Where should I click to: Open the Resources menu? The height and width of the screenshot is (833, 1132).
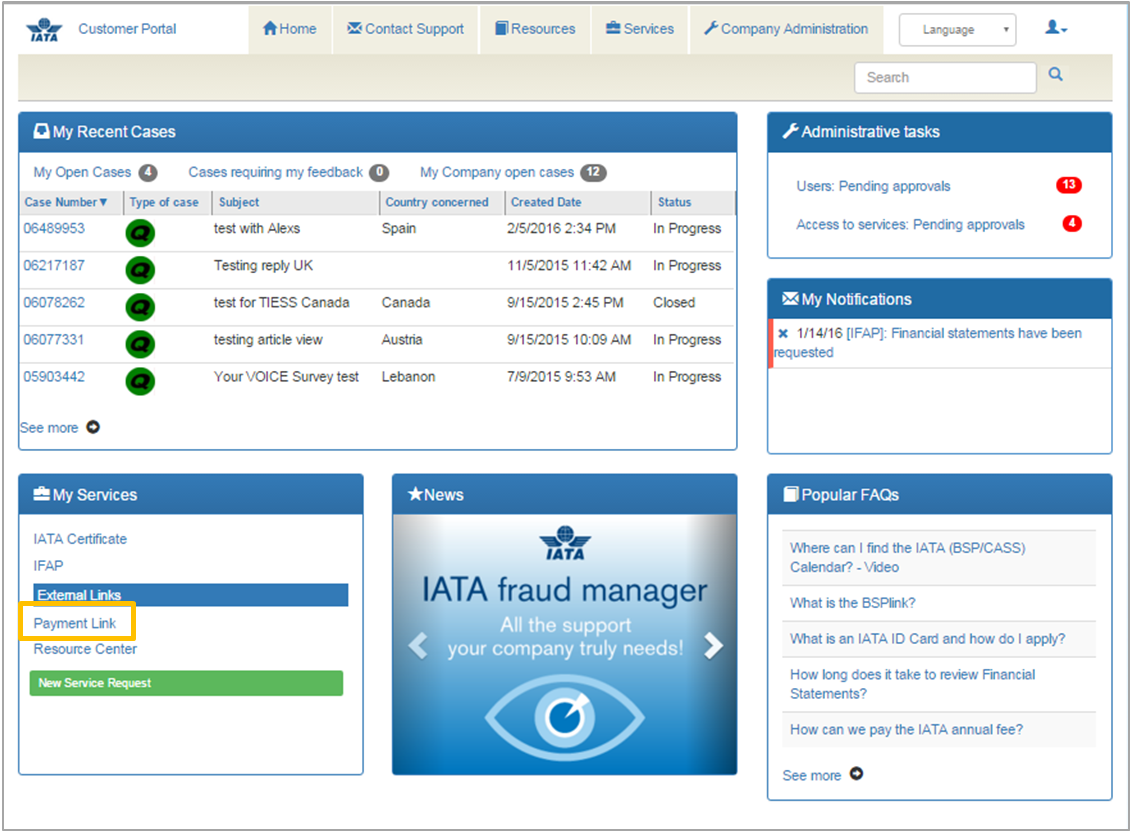(535, 29)
